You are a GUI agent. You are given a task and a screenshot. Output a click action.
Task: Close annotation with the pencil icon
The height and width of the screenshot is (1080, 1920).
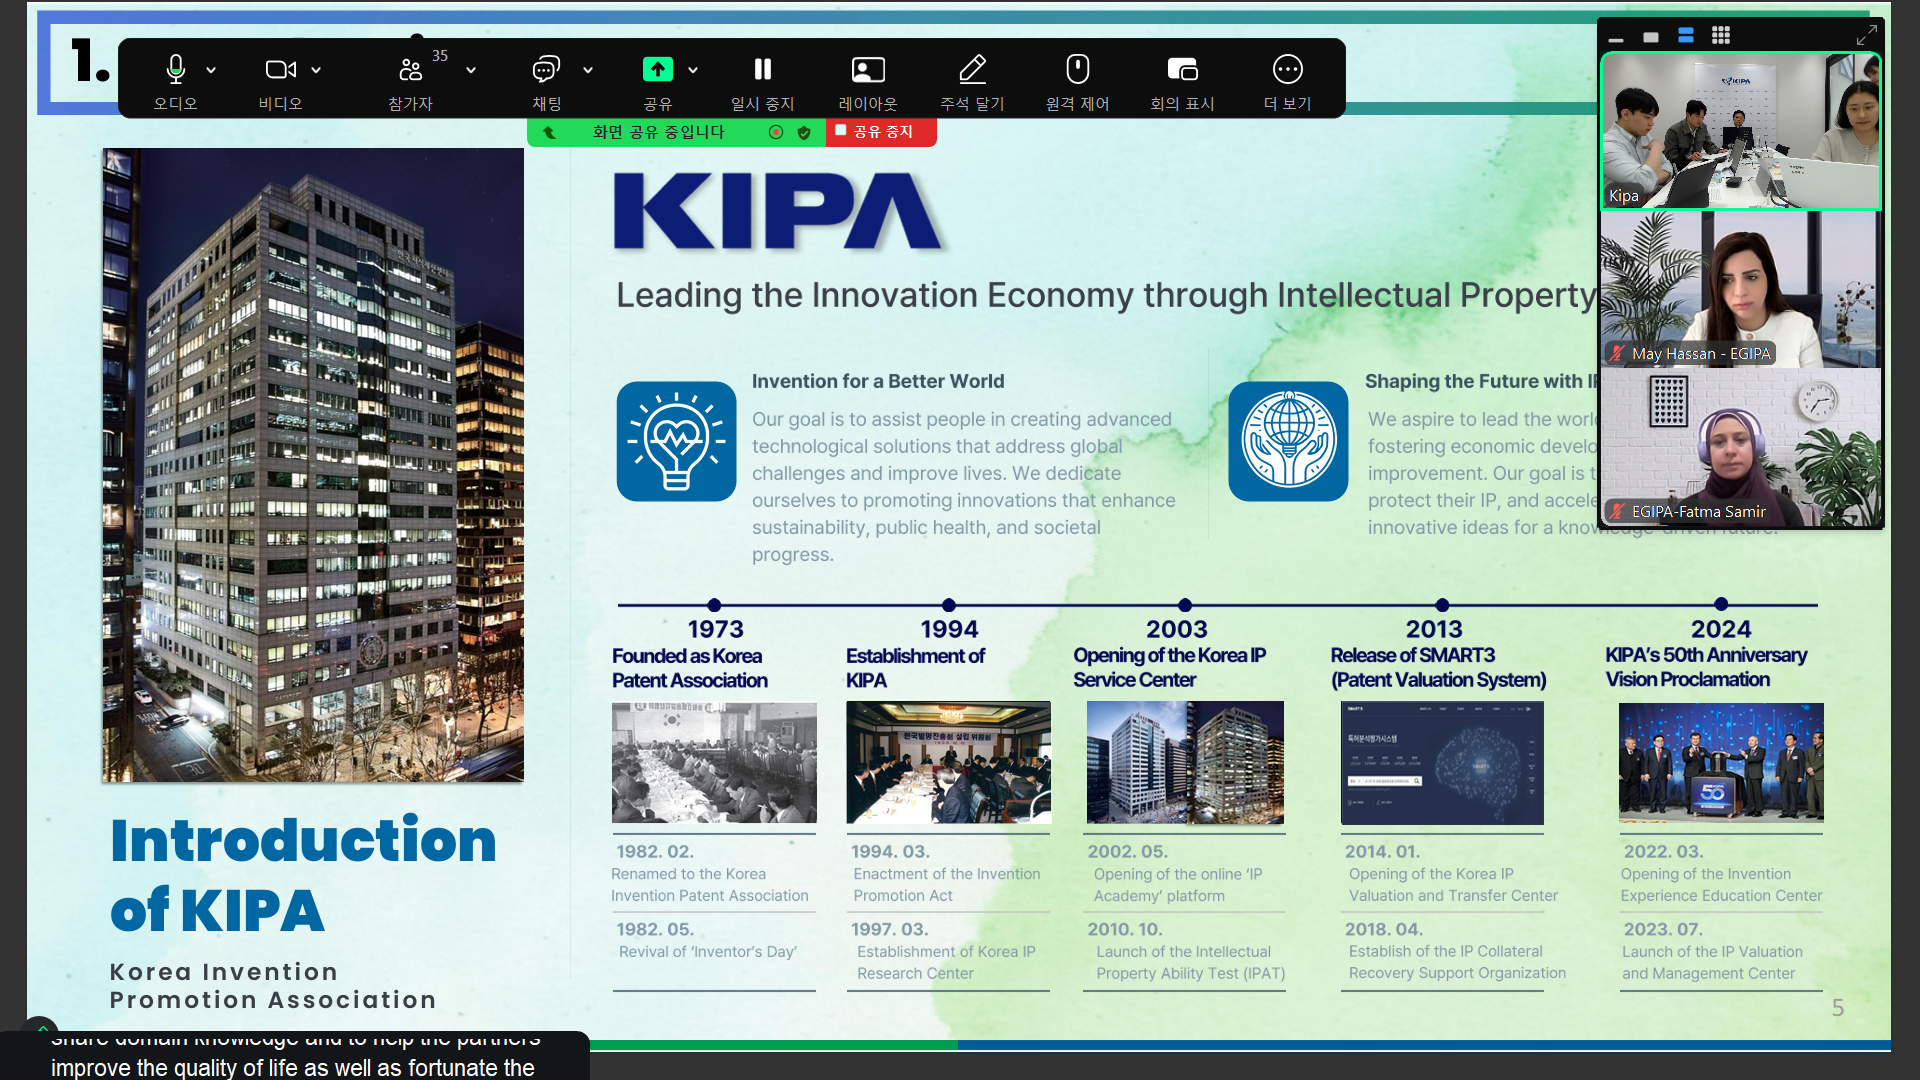pos(972,69)
